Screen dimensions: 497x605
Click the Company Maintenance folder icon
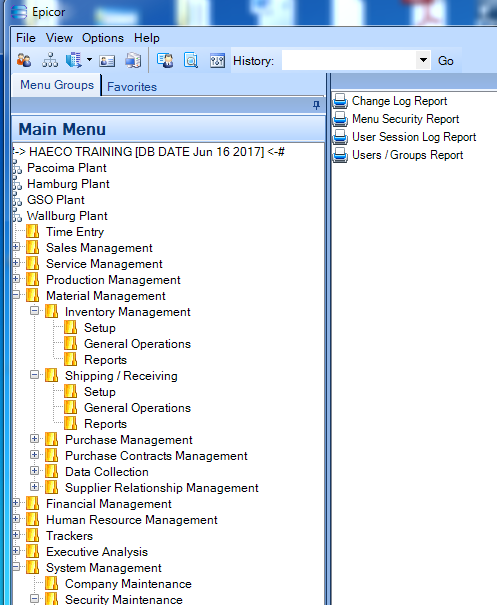[51, 583]
